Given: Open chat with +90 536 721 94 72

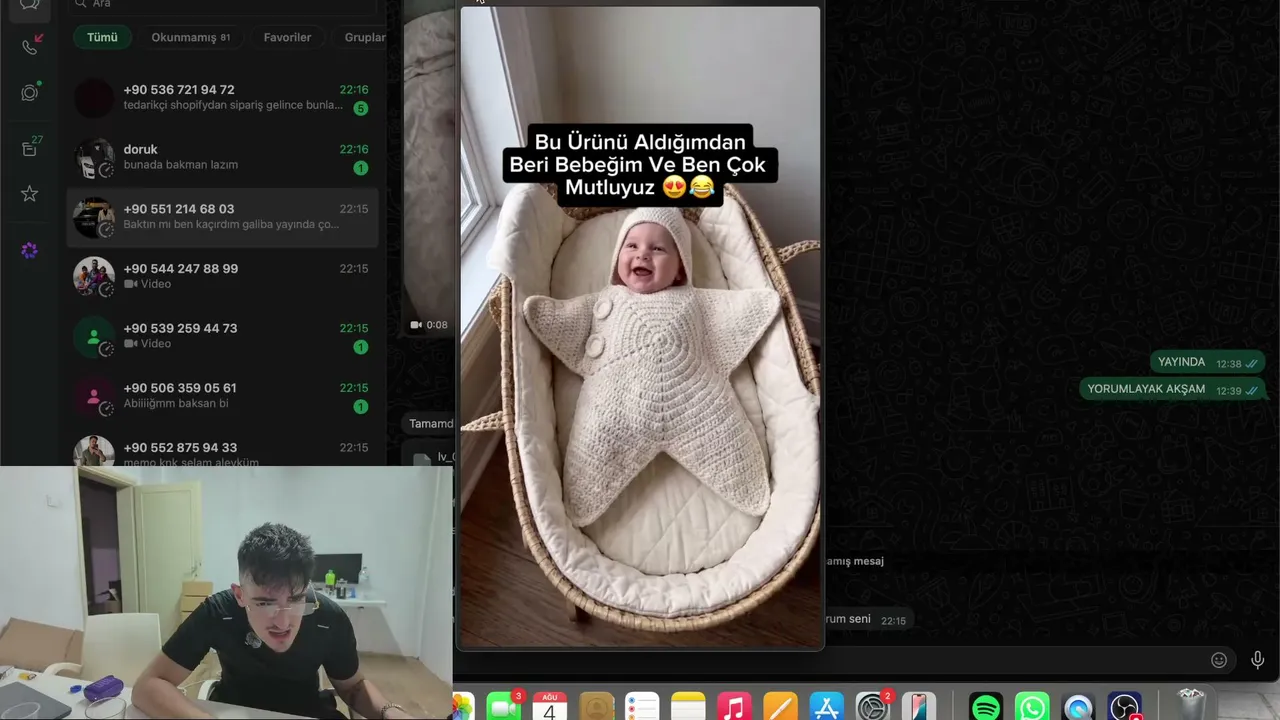Looking at the screenshot, I should [222, 98].
